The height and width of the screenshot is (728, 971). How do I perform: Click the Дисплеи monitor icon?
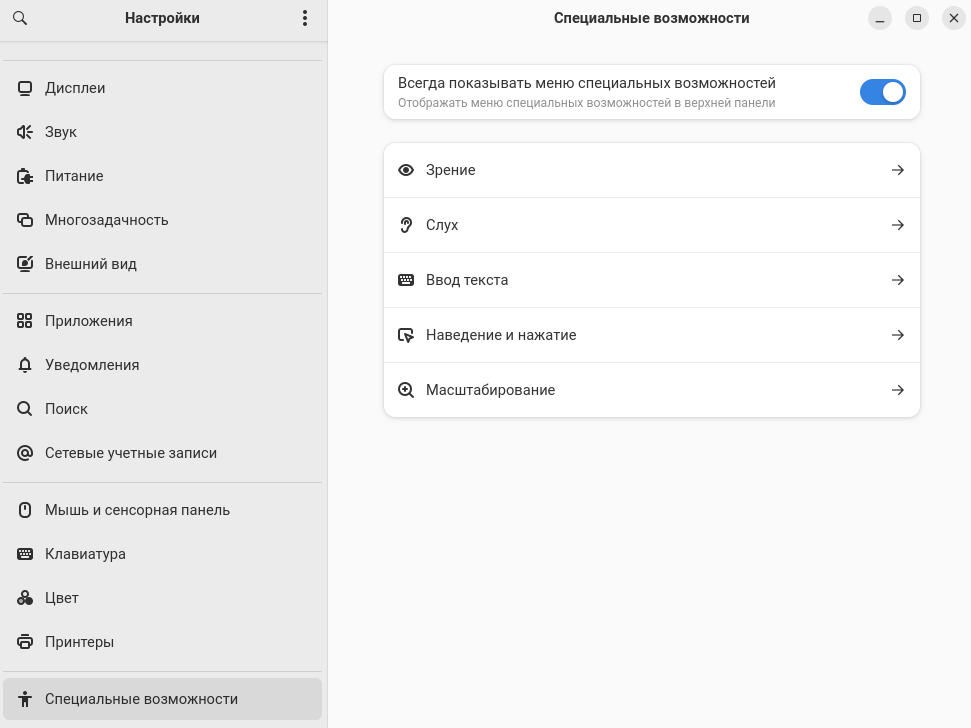click(x=25, y=88)
